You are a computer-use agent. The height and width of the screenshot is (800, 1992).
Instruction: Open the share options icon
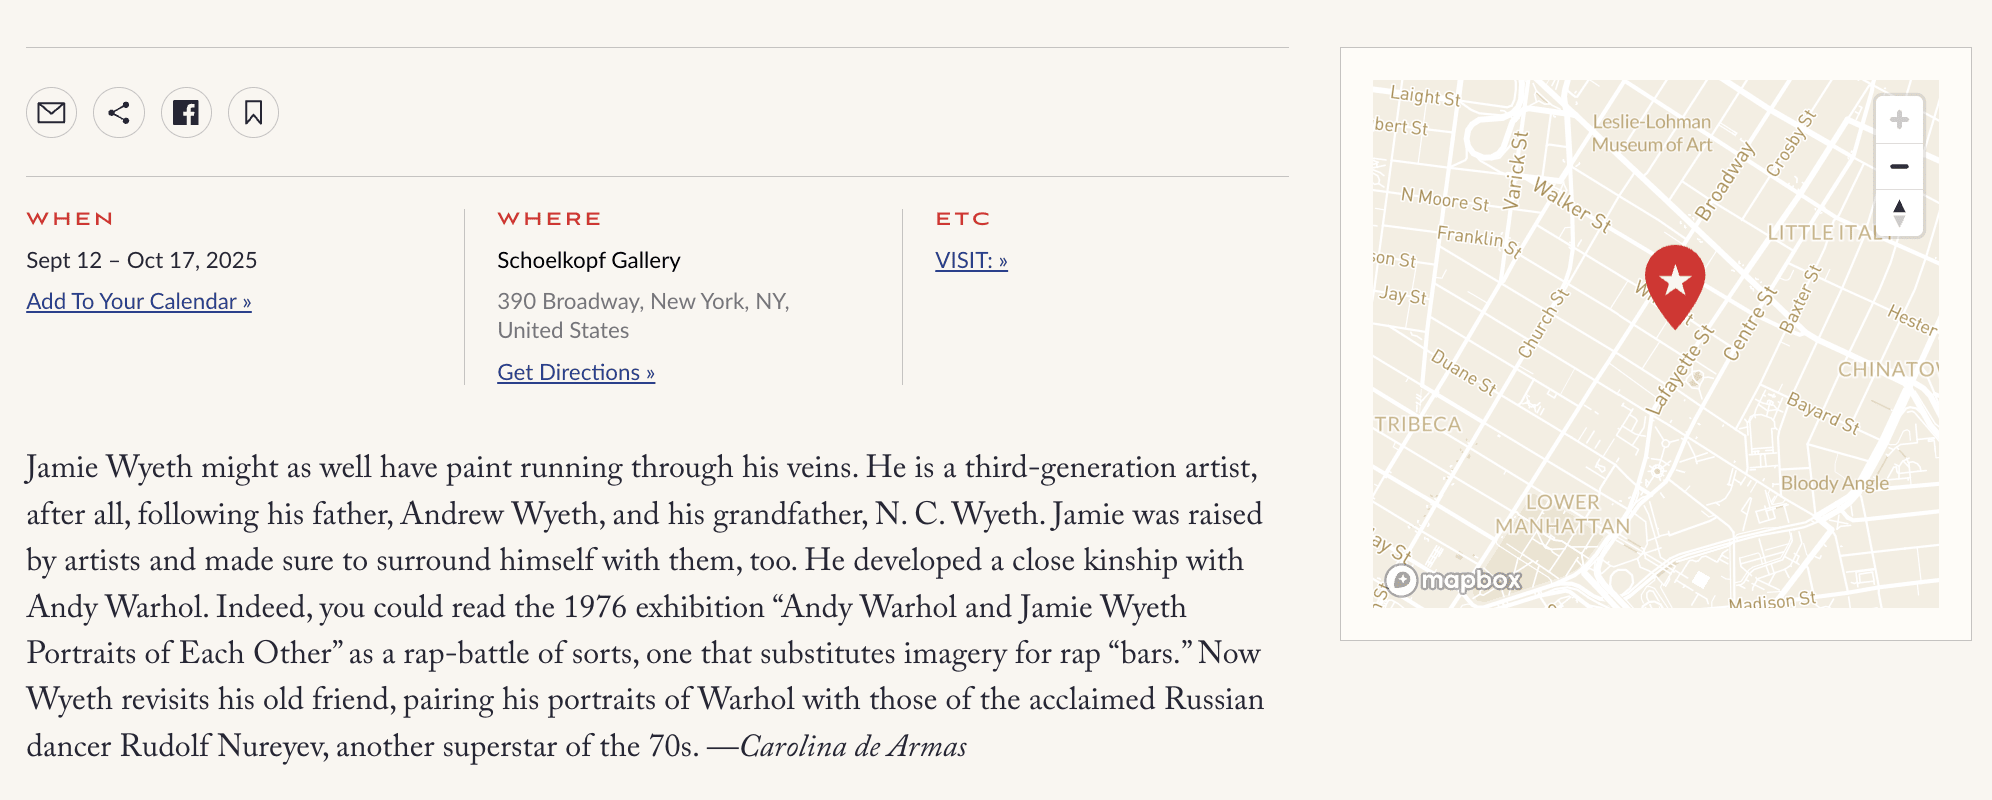119,113
